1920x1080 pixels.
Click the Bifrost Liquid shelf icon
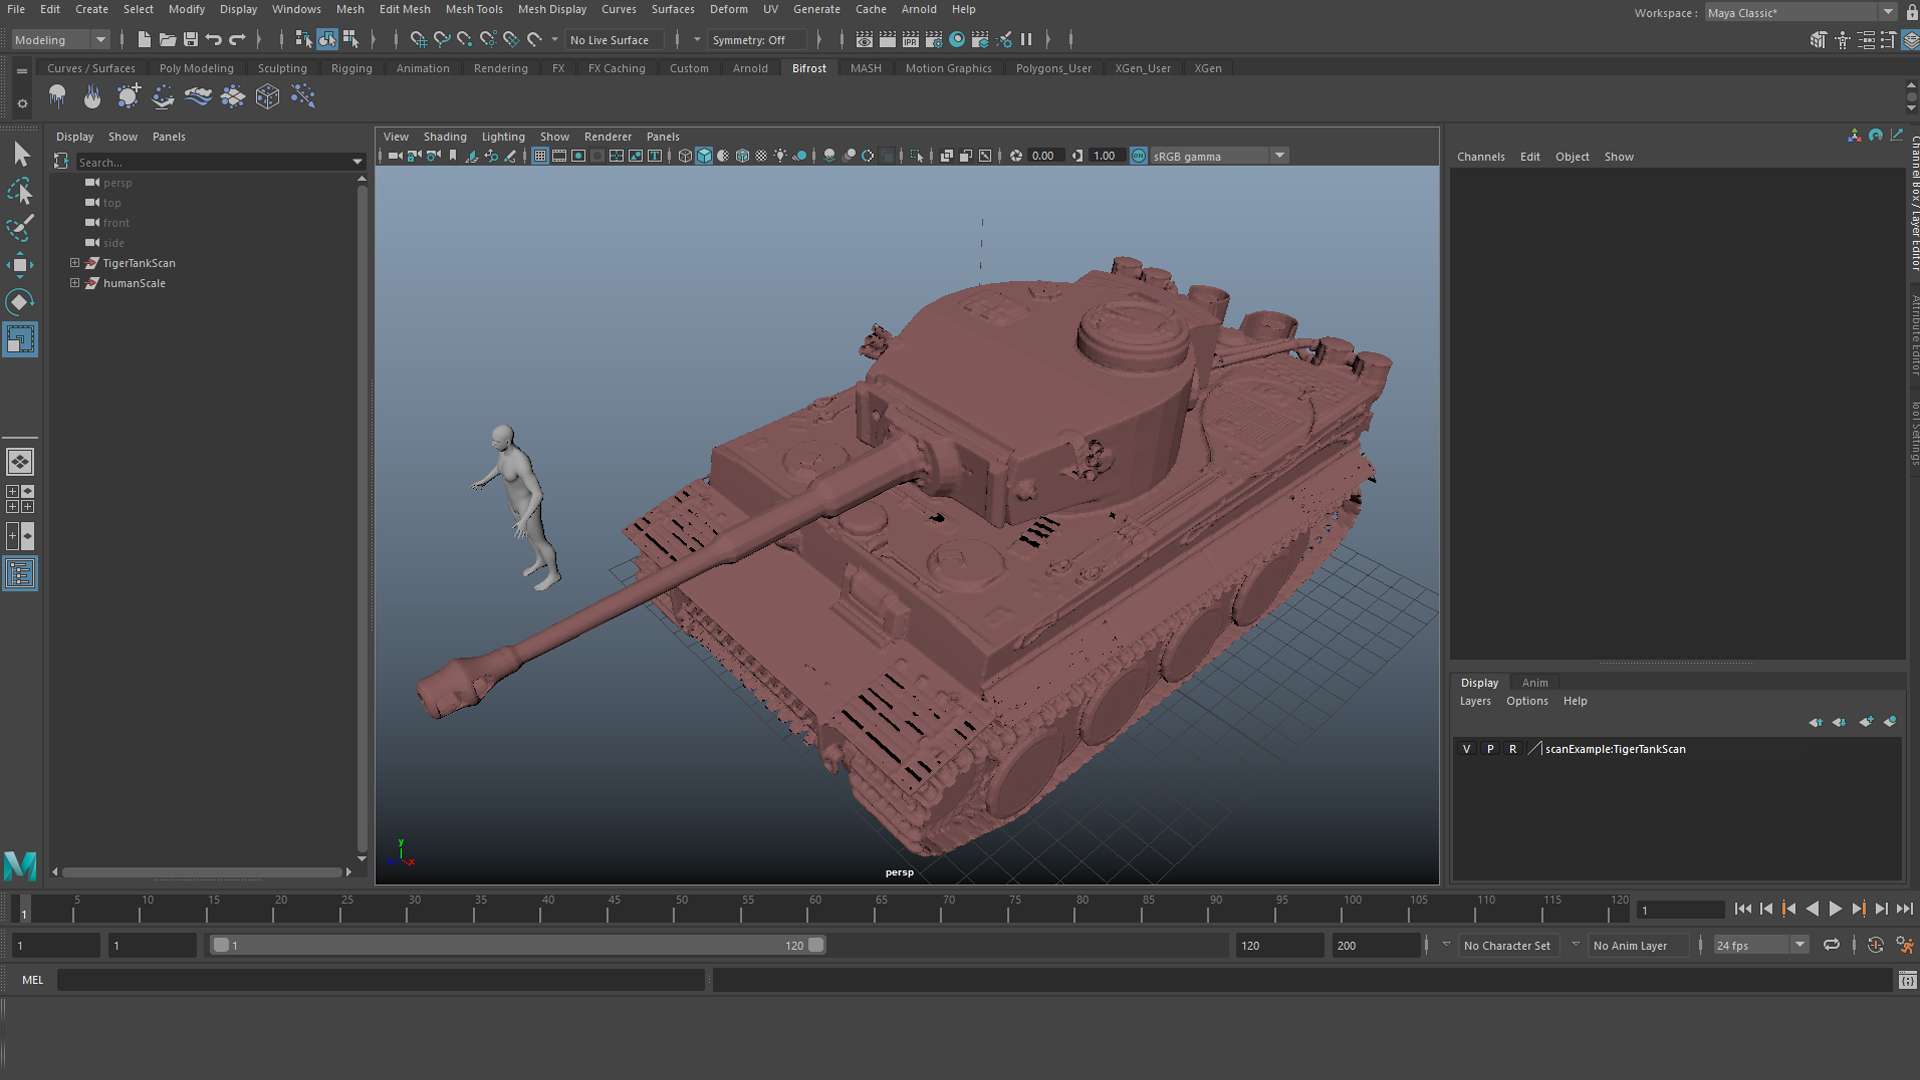click(57, 96)
